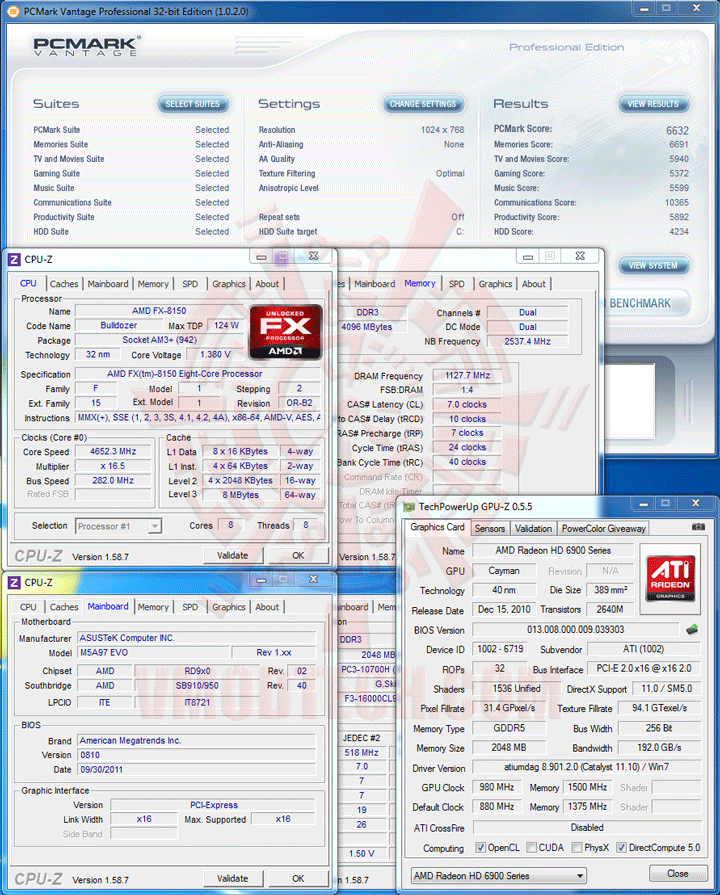Open the Graphics tab in the top CPU-Z window
The height and width of the screenshot is (895, 720).
point(228,284)
